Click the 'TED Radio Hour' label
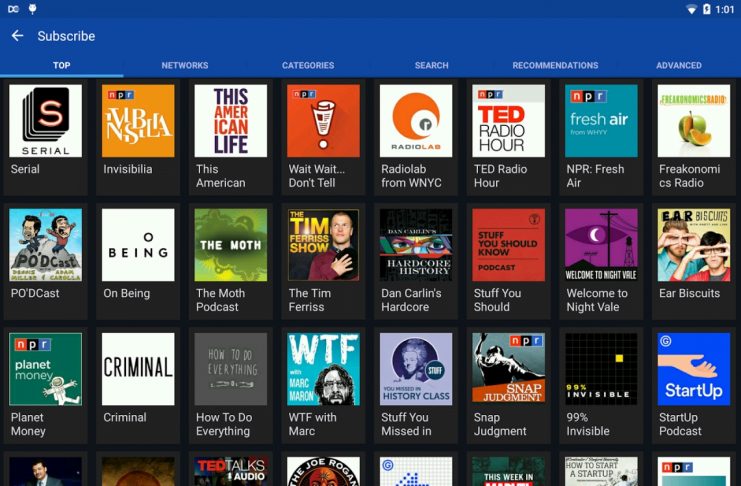 (500, 176)
